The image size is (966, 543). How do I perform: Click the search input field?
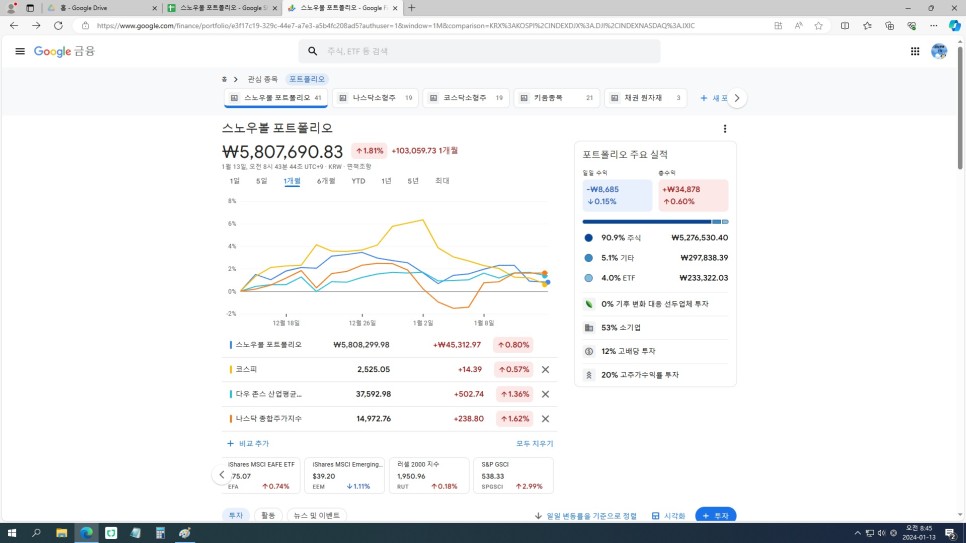click(480, 51)
